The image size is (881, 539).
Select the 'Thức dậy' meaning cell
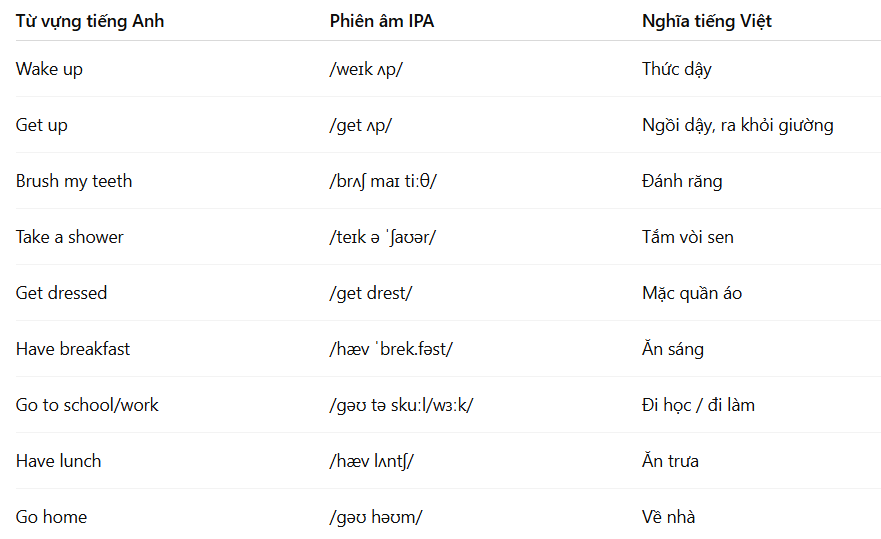(677, 69)
